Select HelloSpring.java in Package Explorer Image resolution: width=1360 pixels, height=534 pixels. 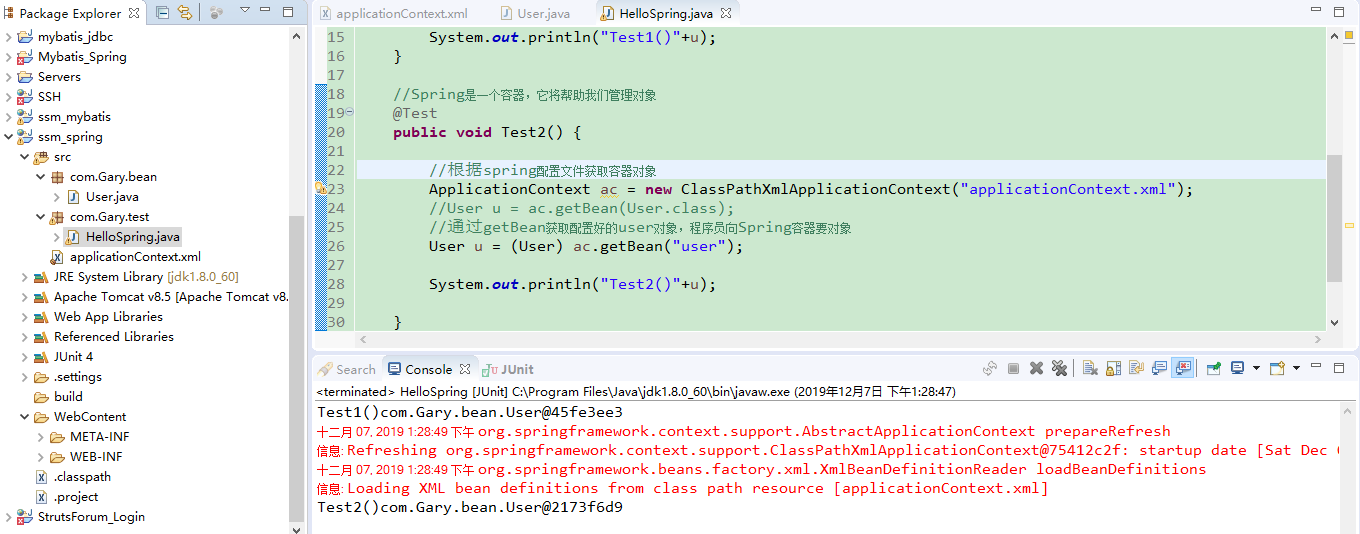[x=133, y=237]
